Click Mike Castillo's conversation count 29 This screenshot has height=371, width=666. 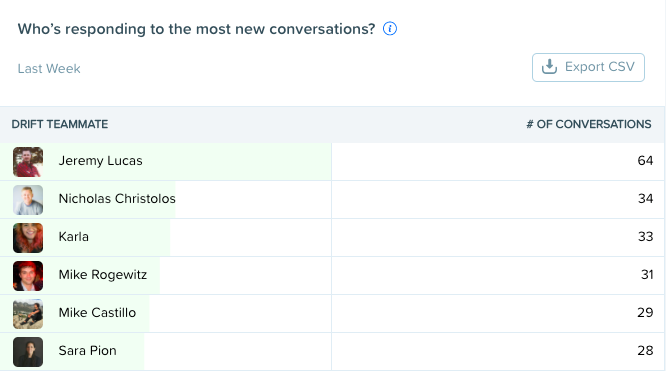pyautogui.click(x=645, y=312)
